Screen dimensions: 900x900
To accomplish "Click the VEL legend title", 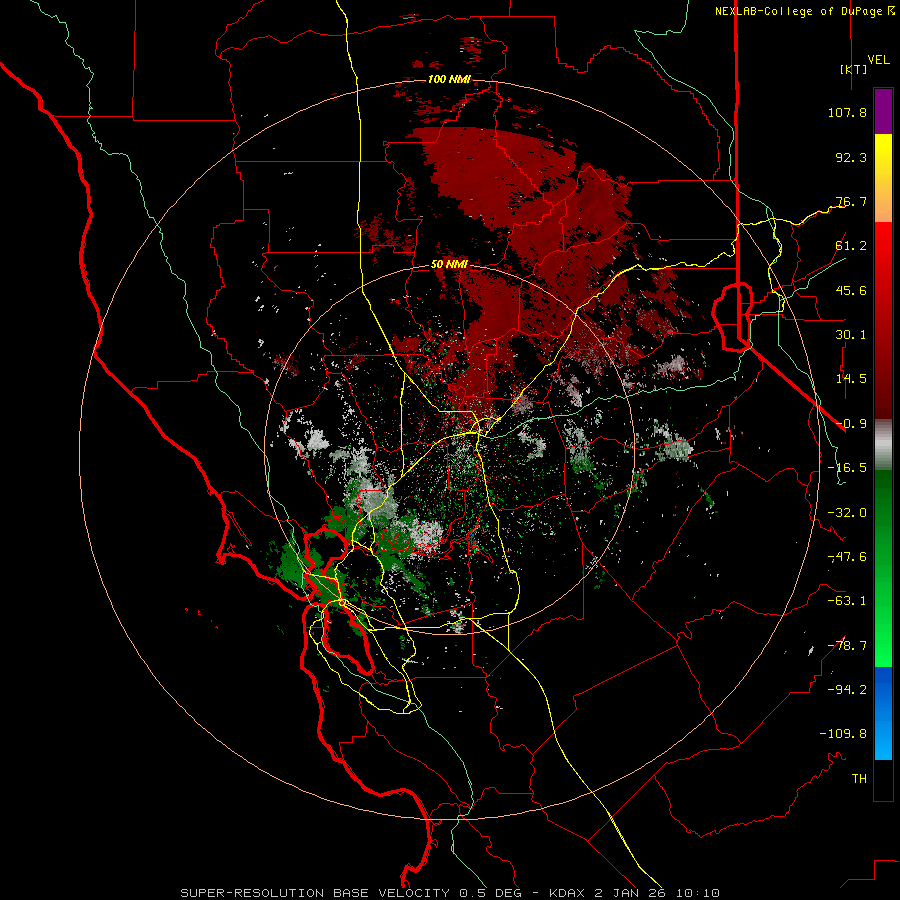I will click(879, 59).
